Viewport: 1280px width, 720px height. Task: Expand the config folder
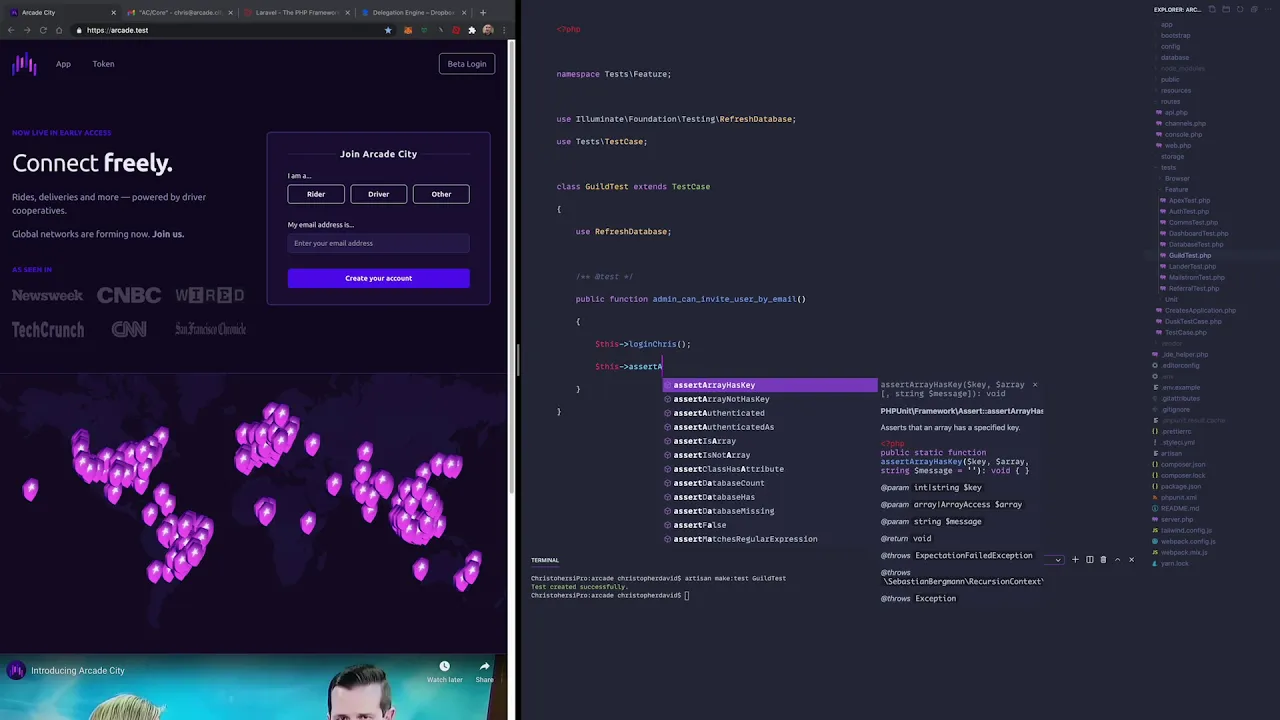[x=1170, y=46]
